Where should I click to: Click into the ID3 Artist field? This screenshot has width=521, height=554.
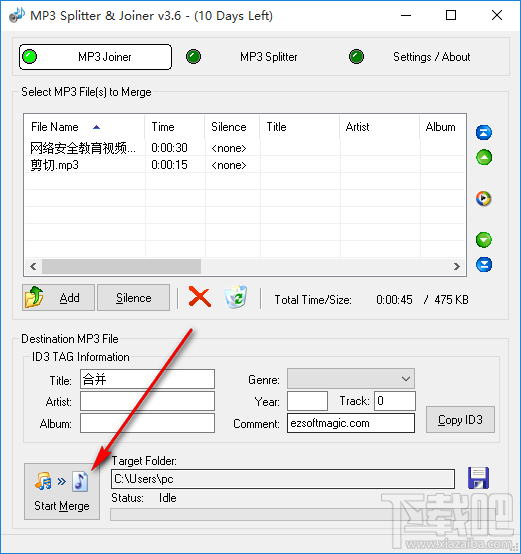147,401
